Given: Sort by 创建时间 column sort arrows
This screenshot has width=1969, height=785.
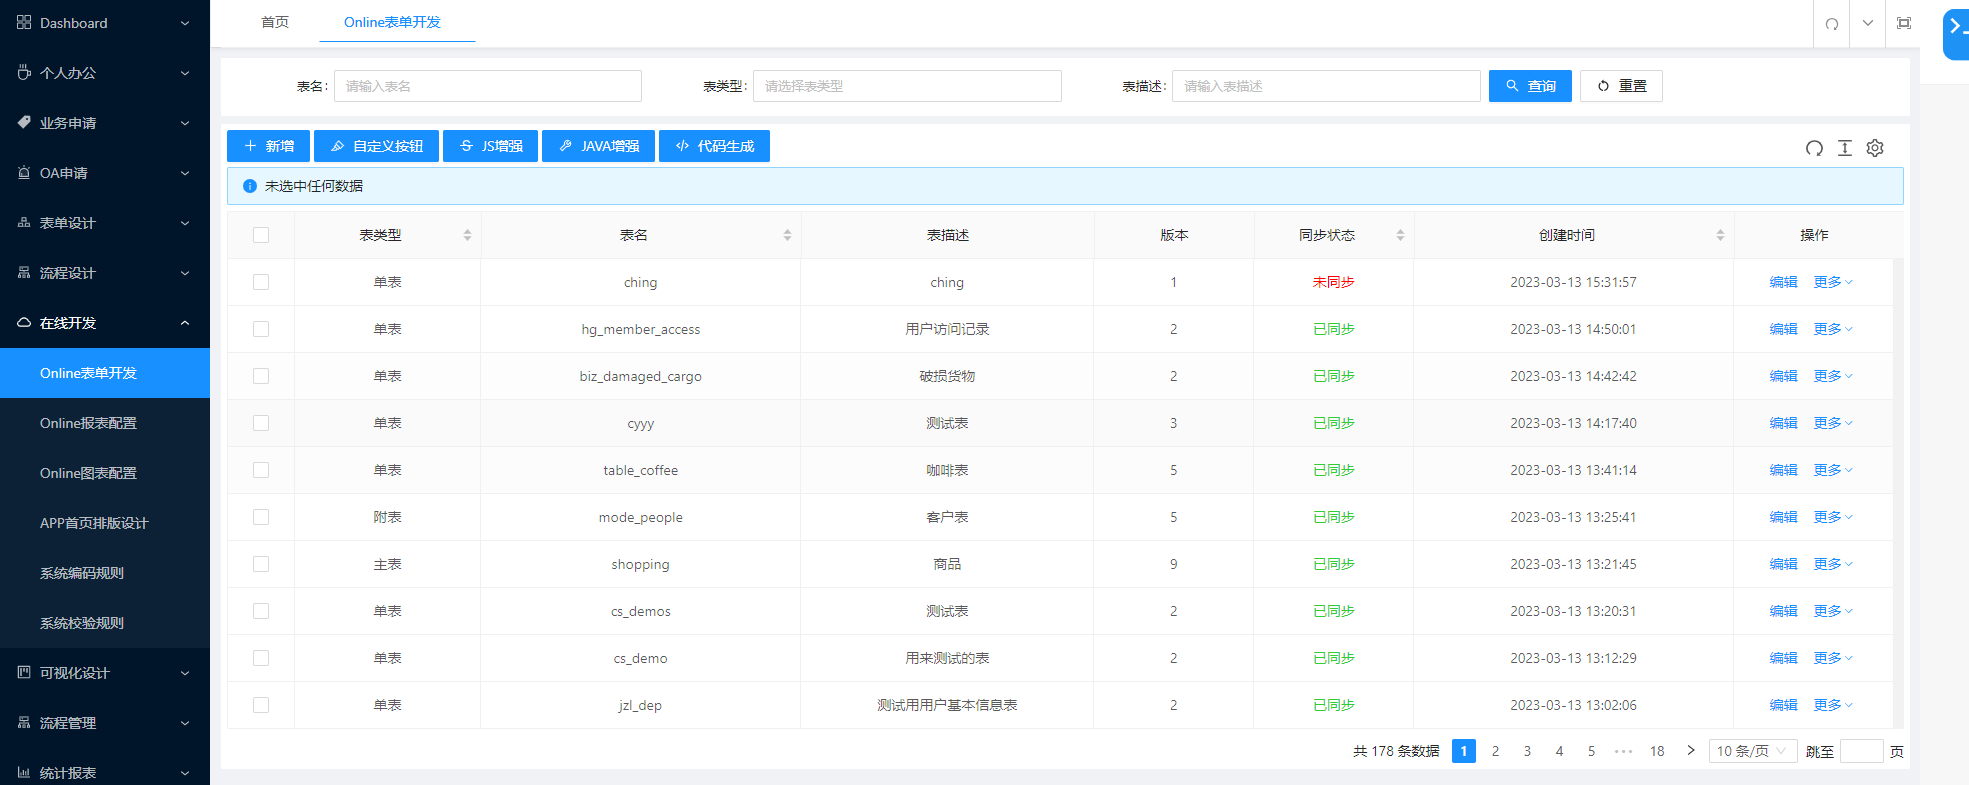Looking at the screenshot, I should click(1720, 235).
